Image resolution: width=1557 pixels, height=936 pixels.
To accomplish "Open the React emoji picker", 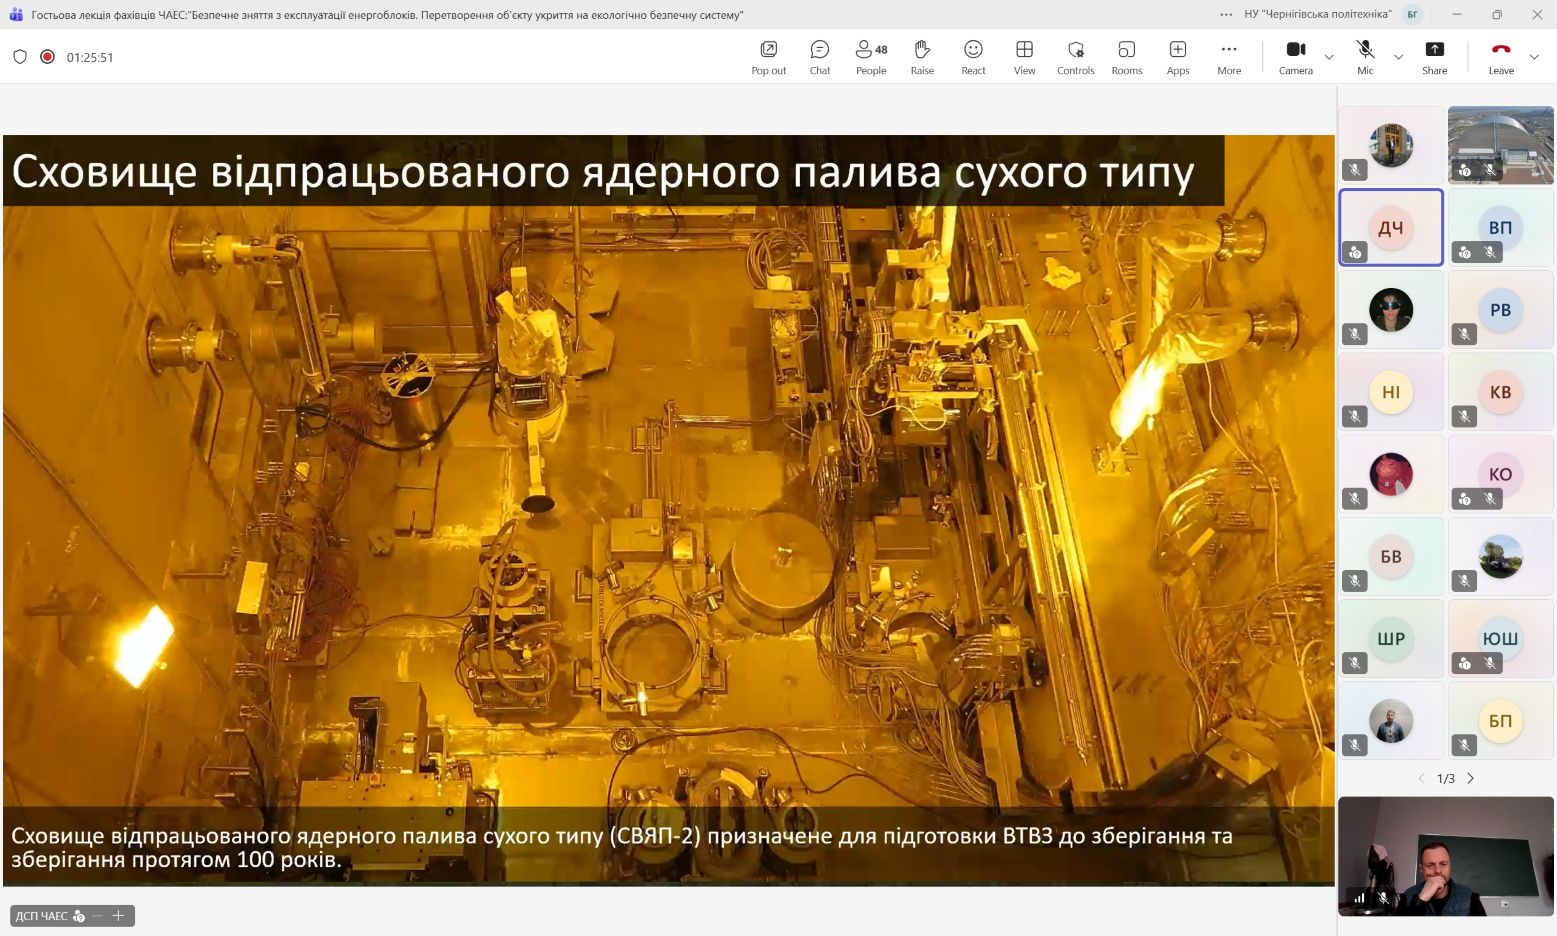I will click(x=973, y=57).
